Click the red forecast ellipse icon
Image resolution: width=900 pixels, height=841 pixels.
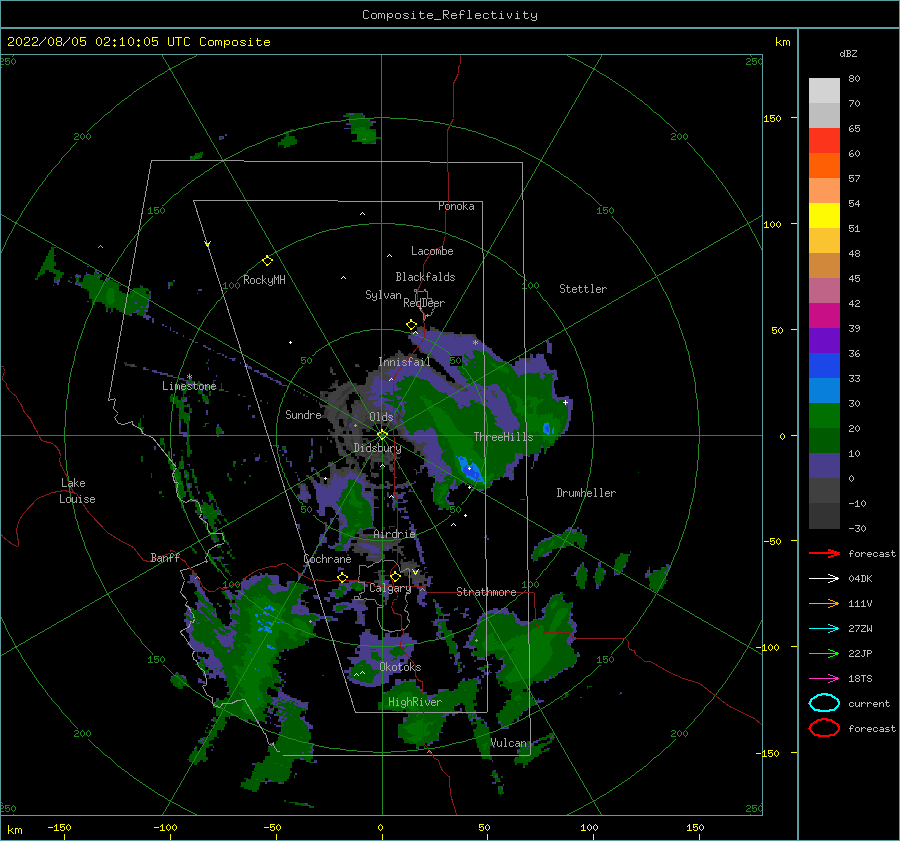(824, 728)
